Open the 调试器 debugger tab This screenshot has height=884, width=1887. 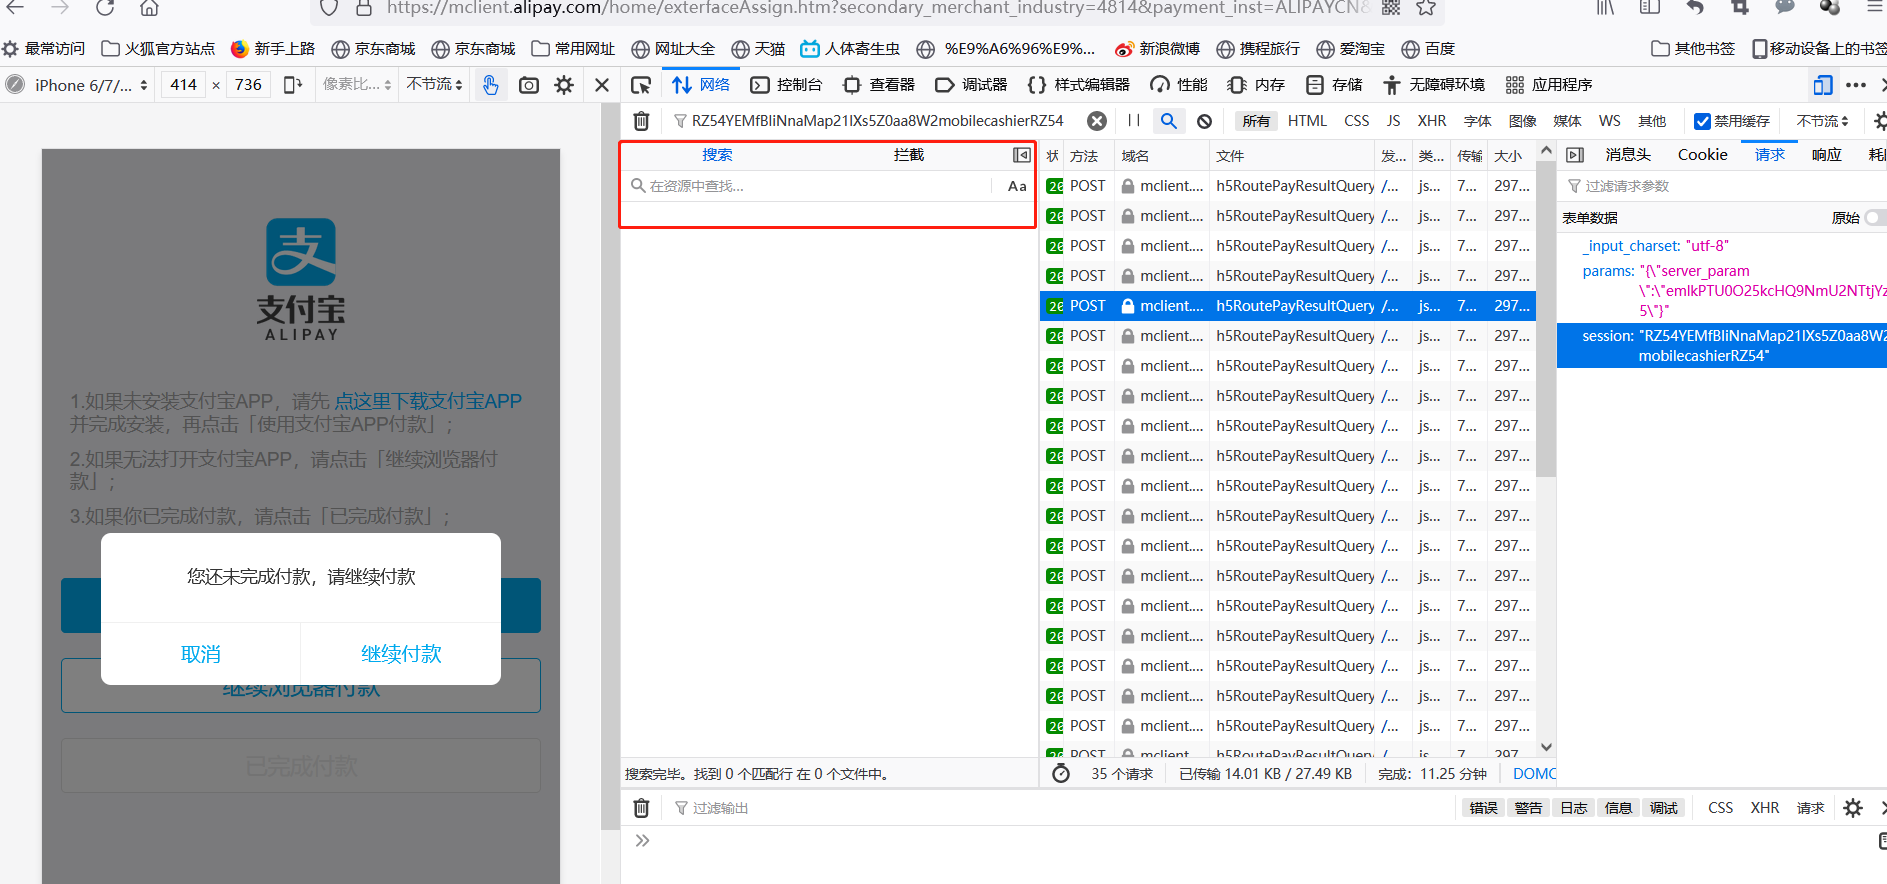coord(971,85)
